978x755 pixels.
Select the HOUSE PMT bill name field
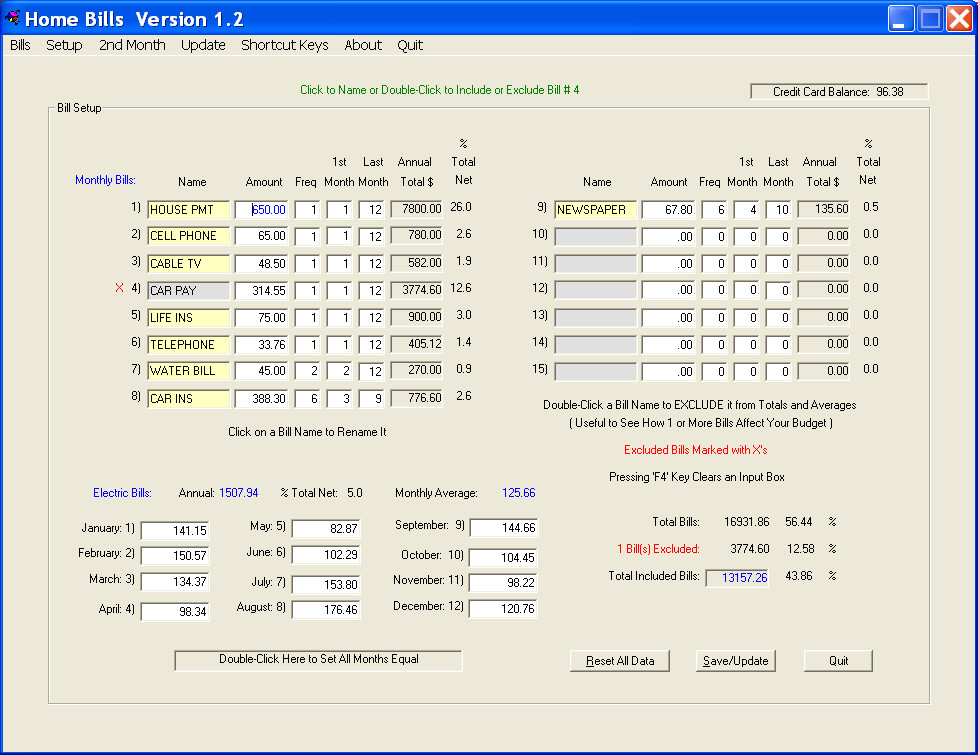(188, 210)
